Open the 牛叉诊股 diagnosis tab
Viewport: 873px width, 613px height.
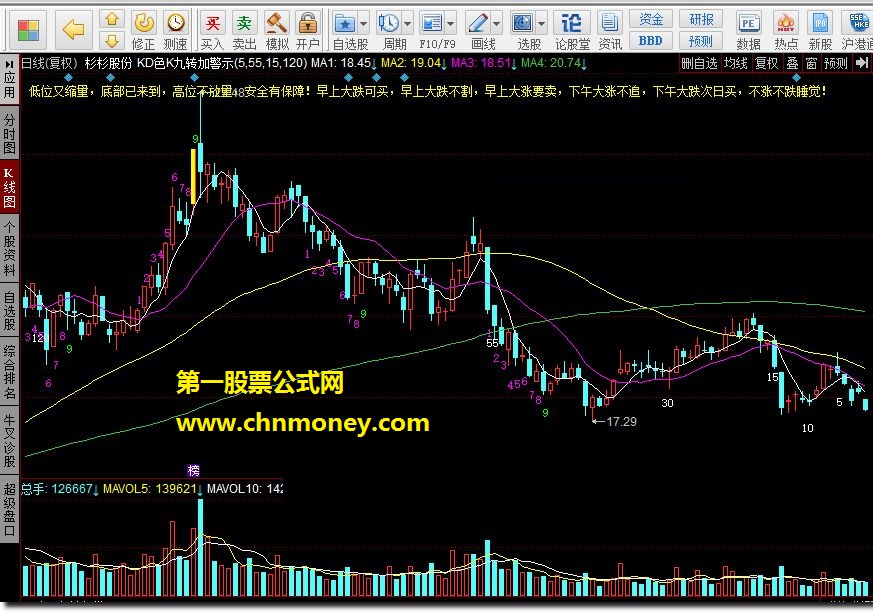coord(9,440)
